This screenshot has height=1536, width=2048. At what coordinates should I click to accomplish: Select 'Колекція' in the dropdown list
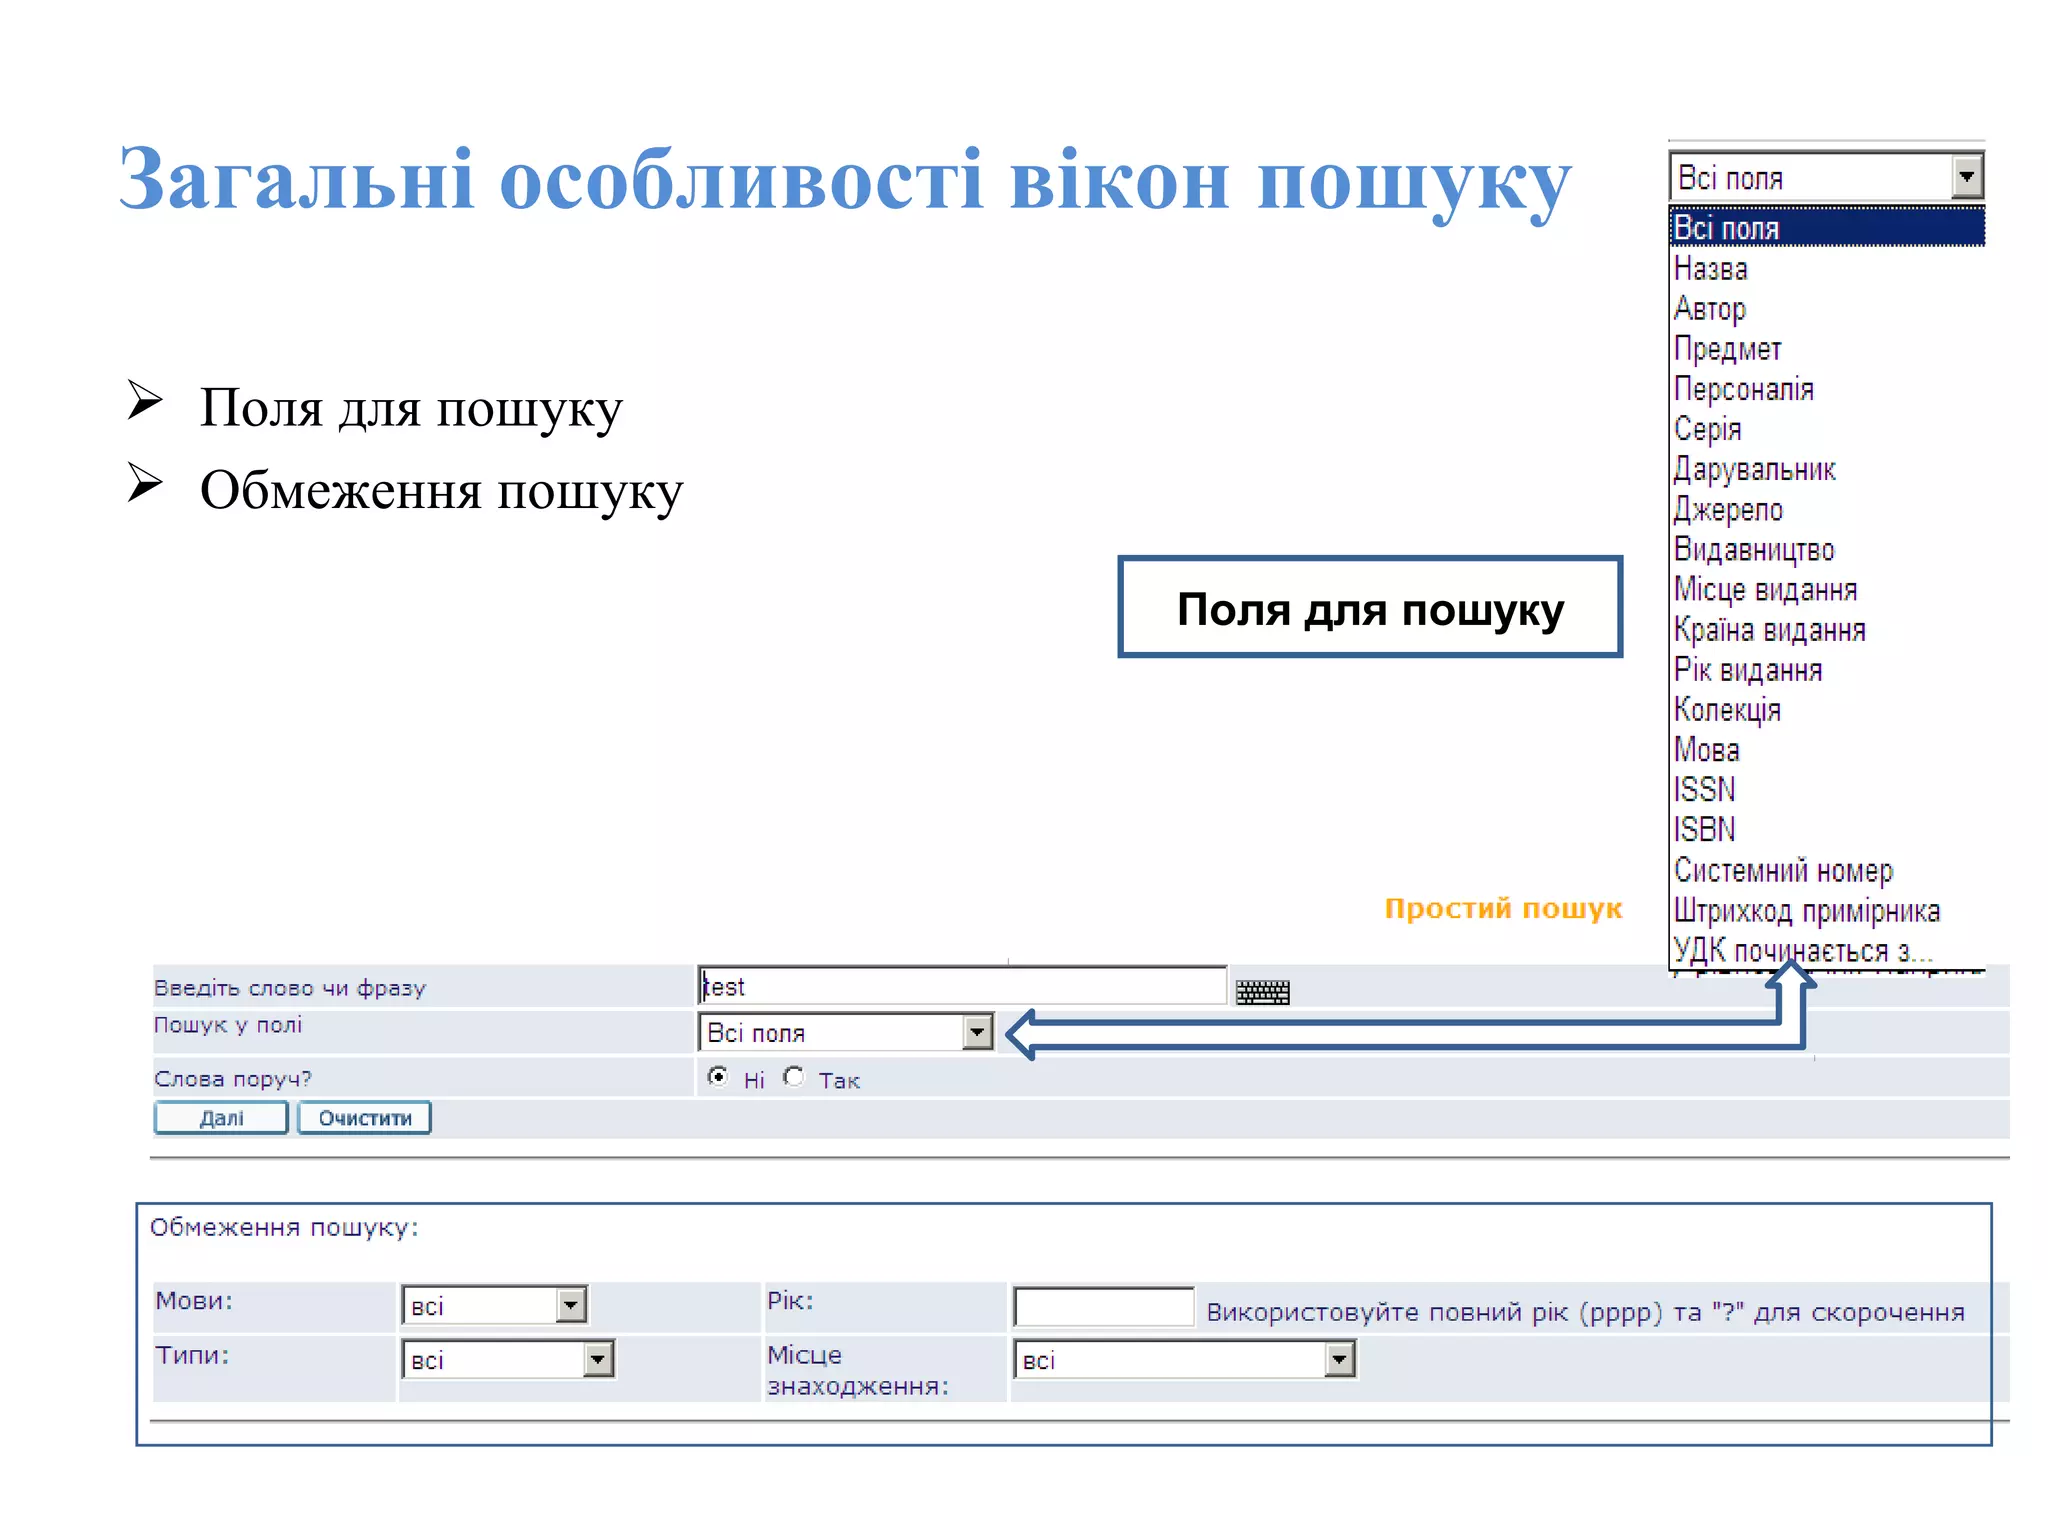(x=1826, y=709)
